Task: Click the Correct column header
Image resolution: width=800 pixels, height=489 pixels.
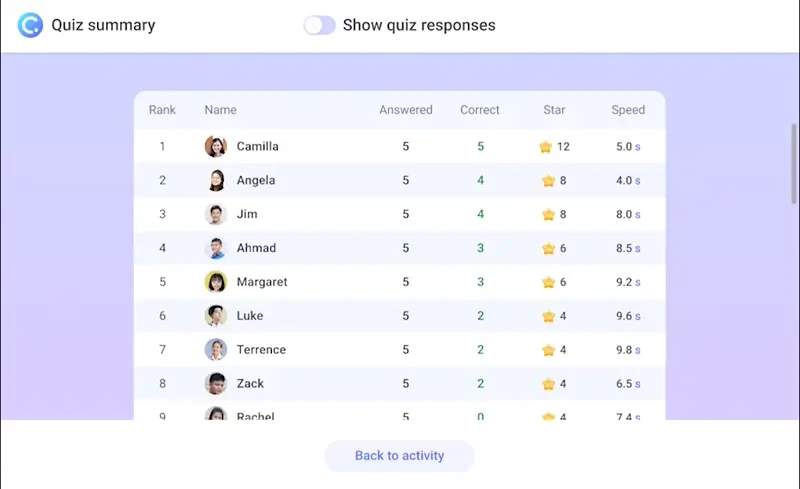Action: pos(480,110)
